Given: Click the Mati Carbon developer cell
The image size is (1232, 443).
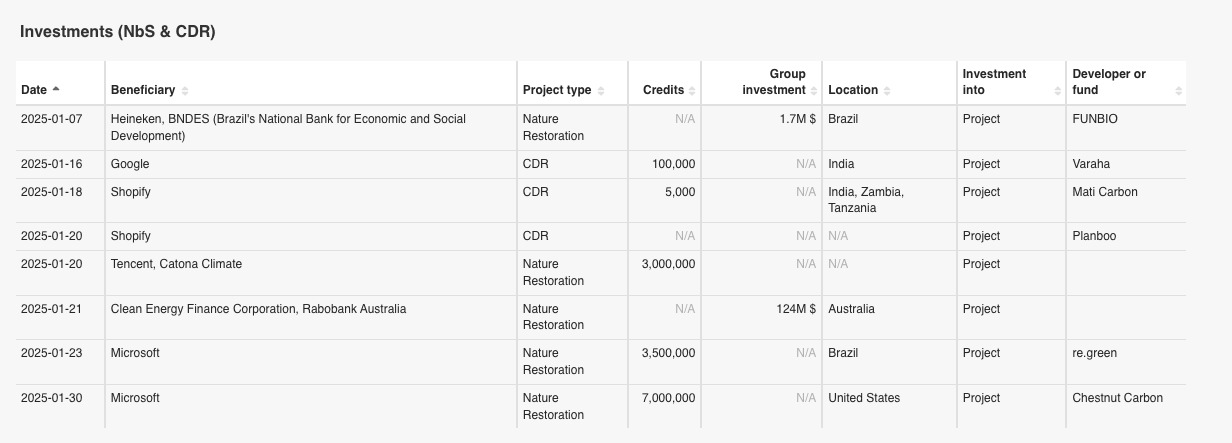Looking at the screenshot, I should 1104,192.
